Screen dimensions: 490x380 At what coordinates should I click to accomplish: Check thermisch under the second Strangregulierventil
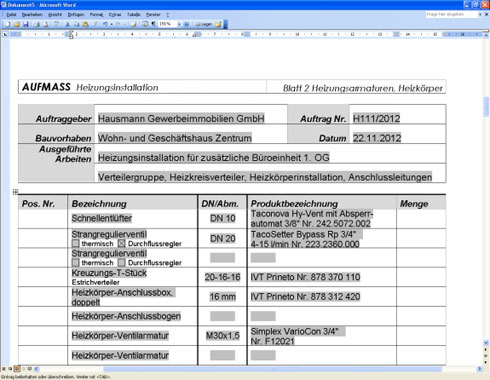click(75, 263)
